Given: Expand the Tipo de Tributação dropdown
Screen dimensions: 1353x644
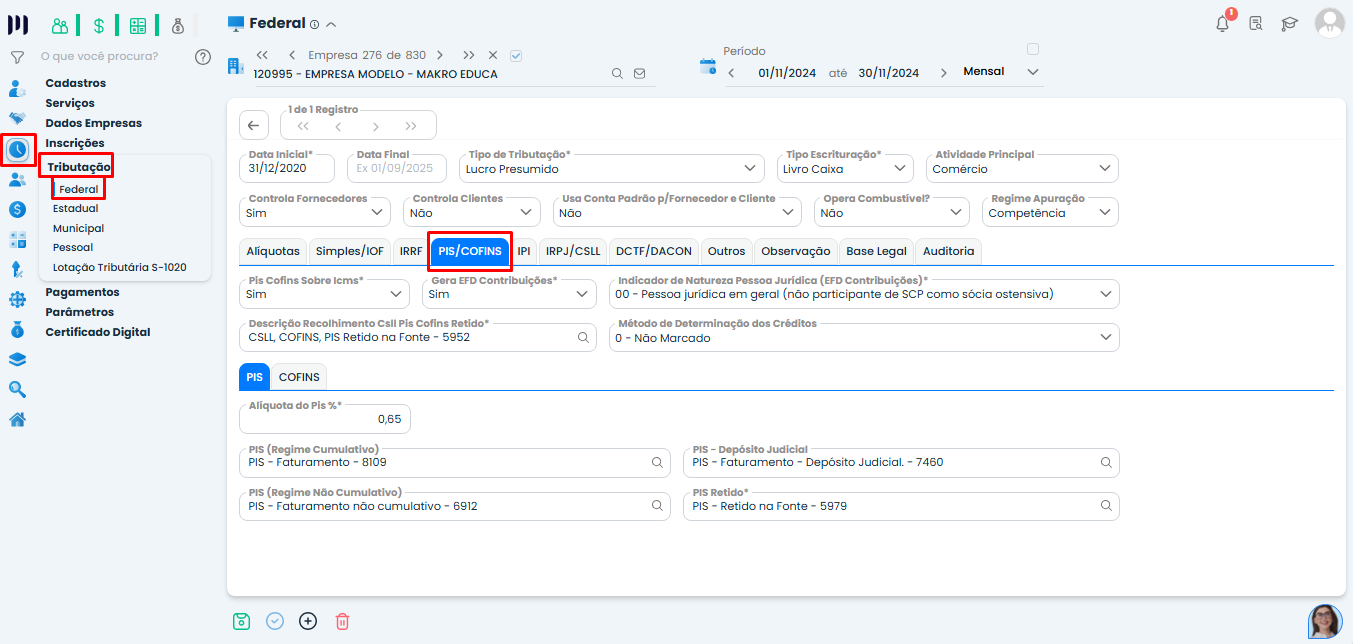Looking at the screenshot, I should click(x=750, y=169).
